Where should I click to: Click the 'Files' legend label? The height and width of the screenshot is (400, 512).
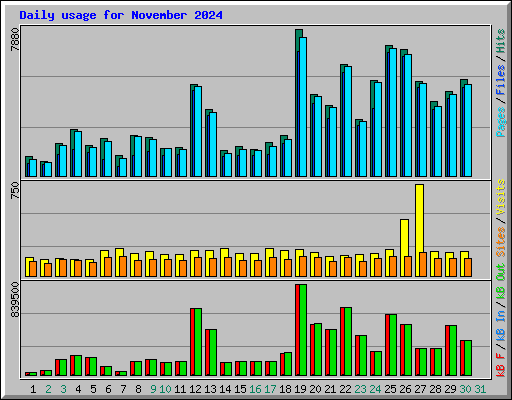501,80
